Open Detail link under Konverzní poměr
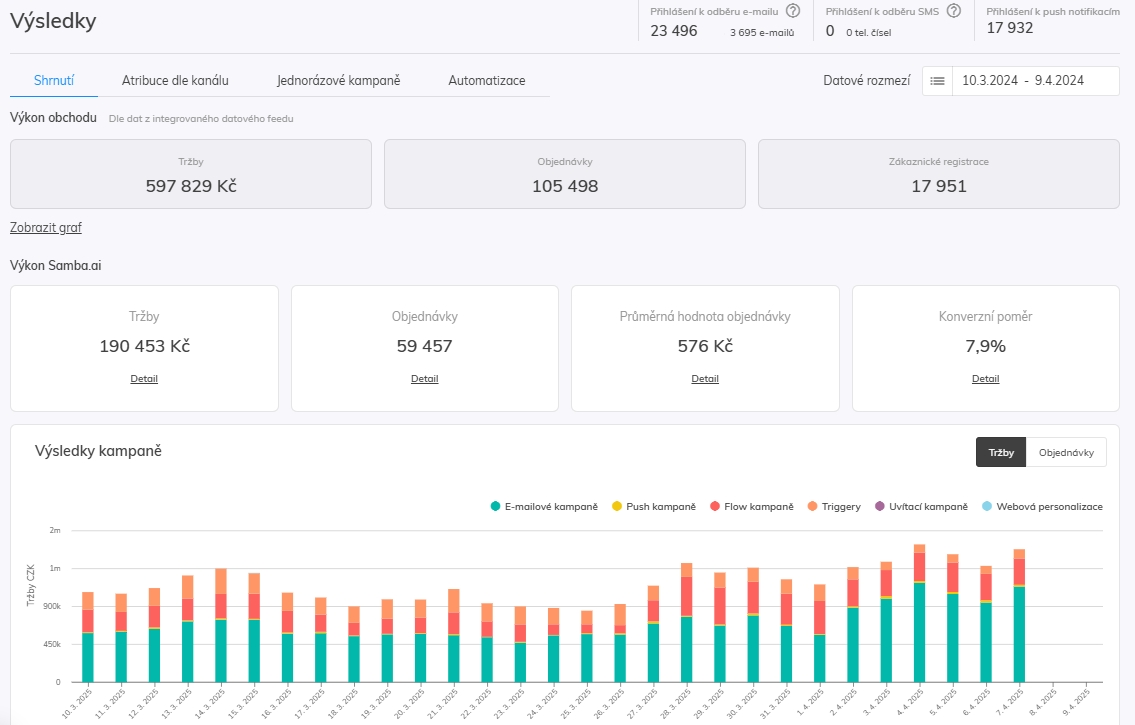Screen dimensions: 1135x725 [x=985, y=379]
